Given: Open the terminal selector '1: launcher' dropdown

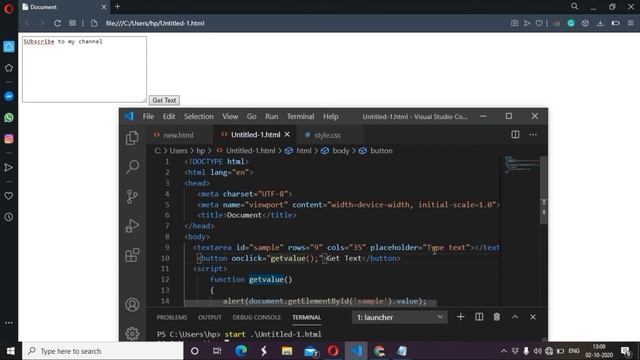Looking at the screenshot, I should 400,317.
